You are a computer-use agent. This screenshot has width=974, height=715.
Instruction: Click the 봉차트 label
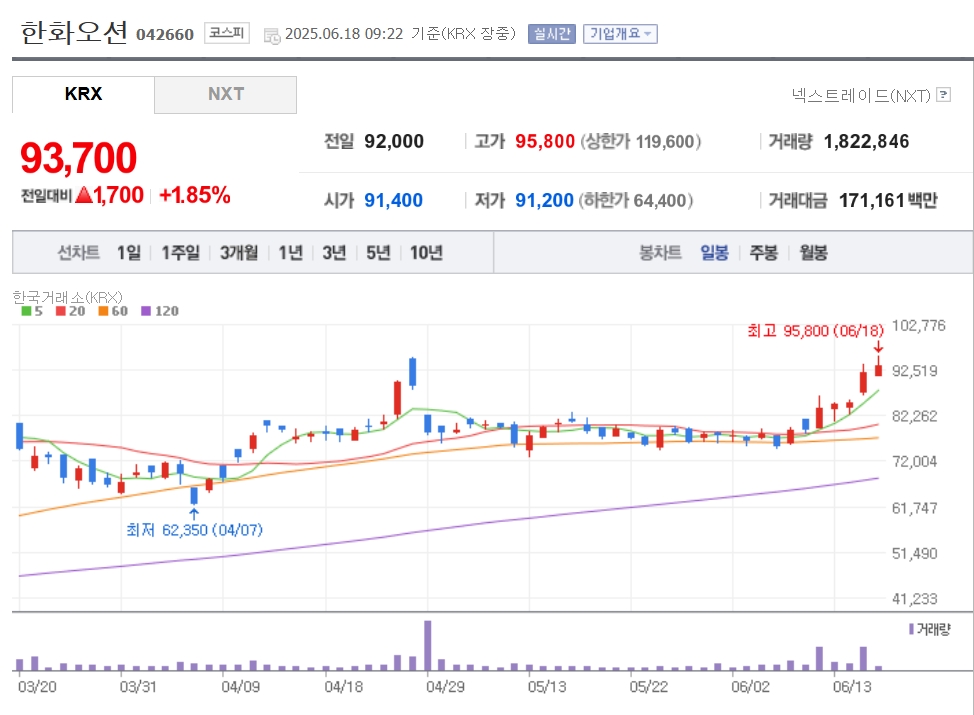[660, 253]
